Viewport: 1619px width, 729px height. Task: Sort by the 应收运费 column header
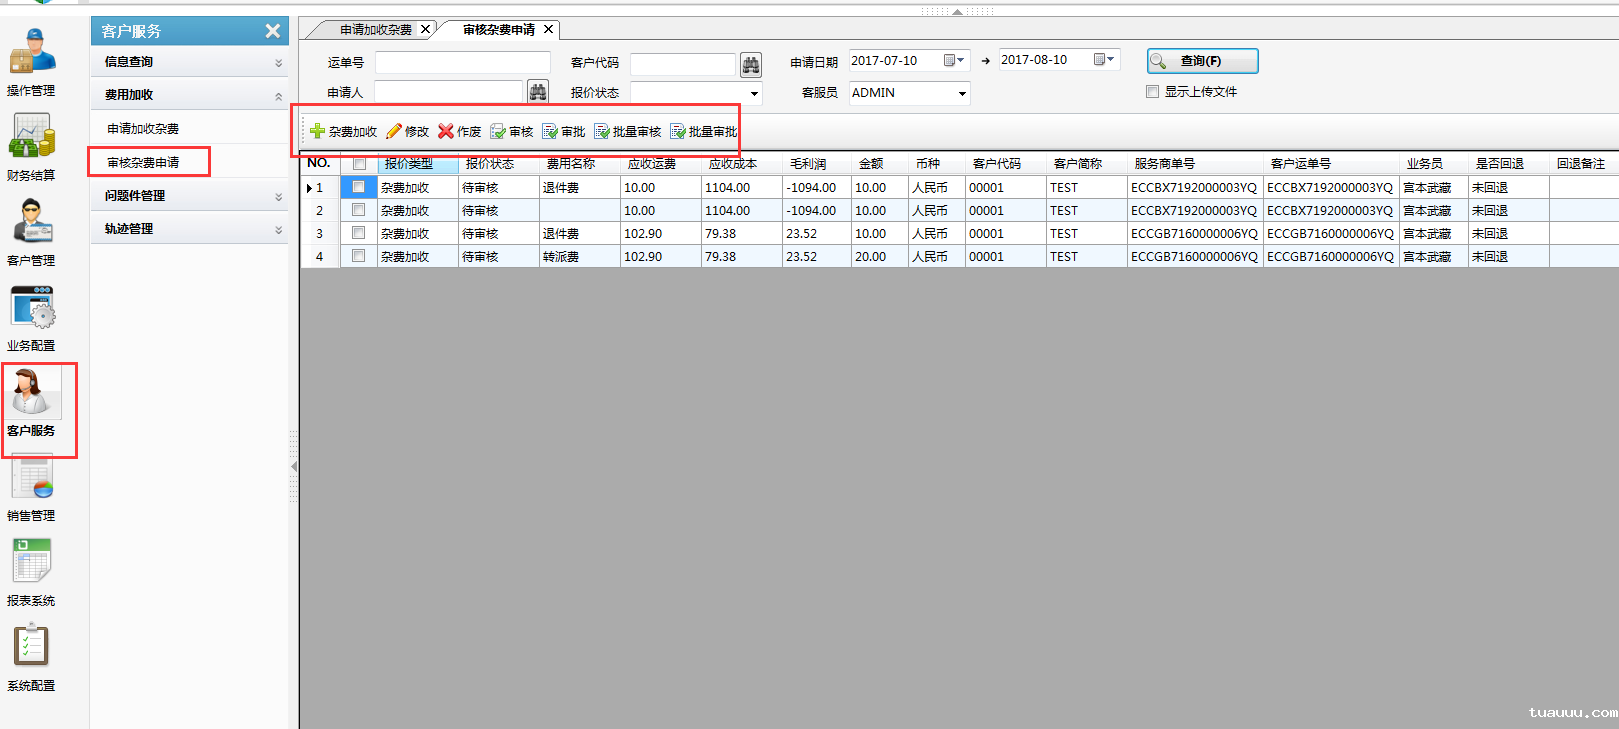point(661,163)
